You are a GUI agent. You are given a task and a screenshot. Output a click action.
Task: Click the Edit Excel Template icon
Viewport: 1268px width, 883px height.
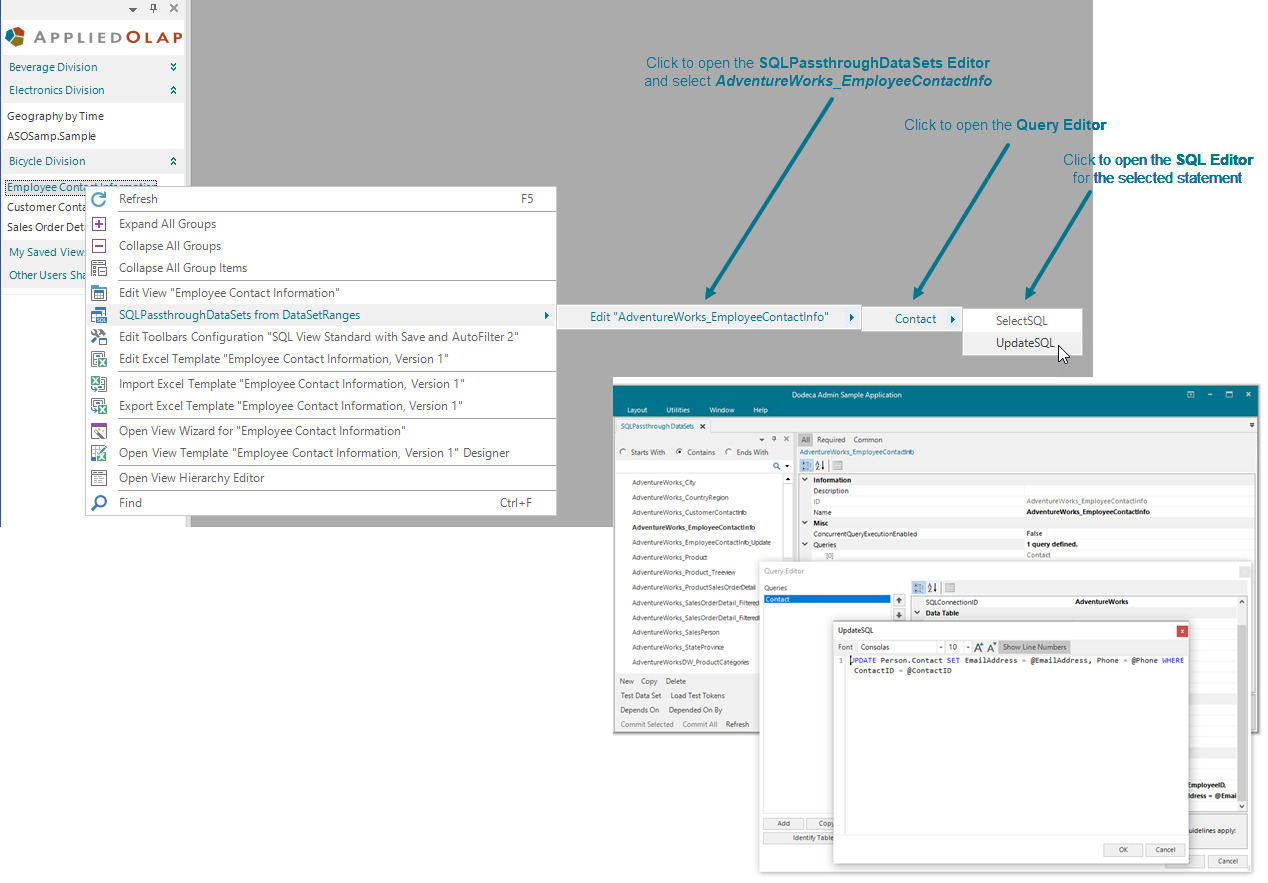coord(99,359)
